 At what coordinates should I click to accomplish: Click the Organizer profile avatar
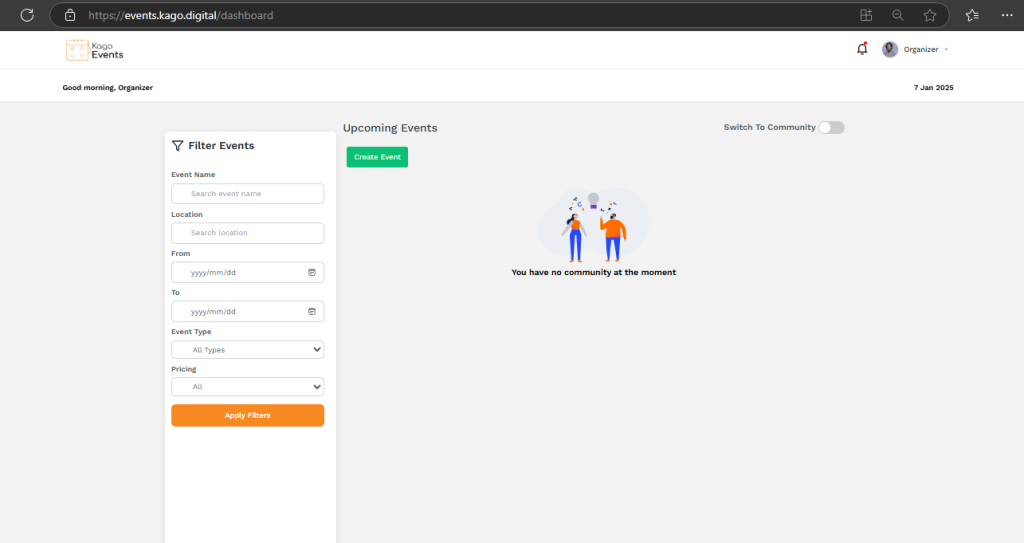pos(889,49)
